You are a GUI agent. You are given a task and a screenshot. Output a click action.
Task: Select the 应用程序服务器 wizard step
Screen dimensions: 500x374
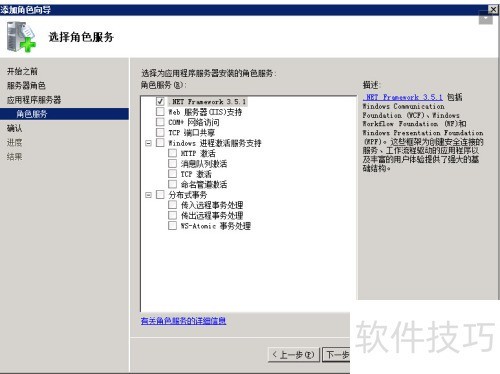pos(34,100)
